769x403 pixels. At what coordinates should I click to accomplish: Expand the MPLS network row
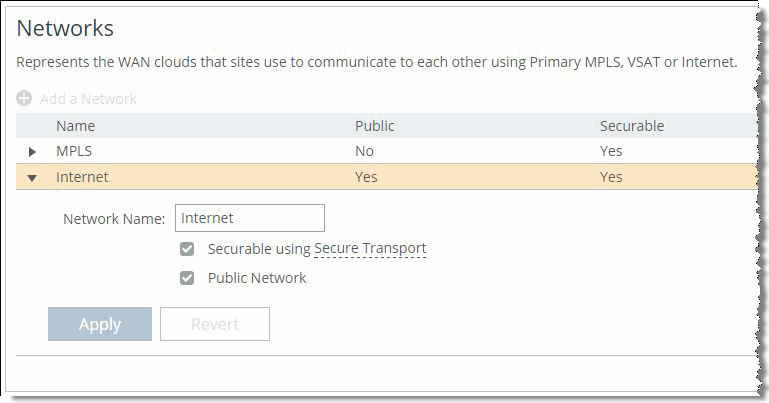32,151
